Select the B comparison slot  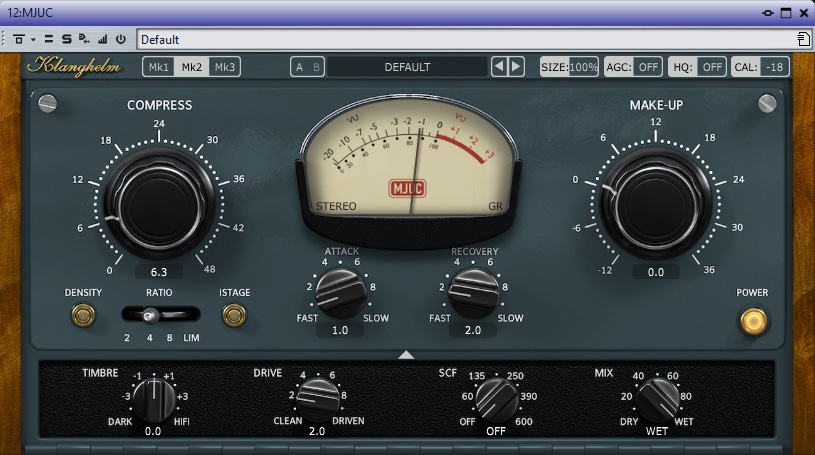click(x=316, y=67)
